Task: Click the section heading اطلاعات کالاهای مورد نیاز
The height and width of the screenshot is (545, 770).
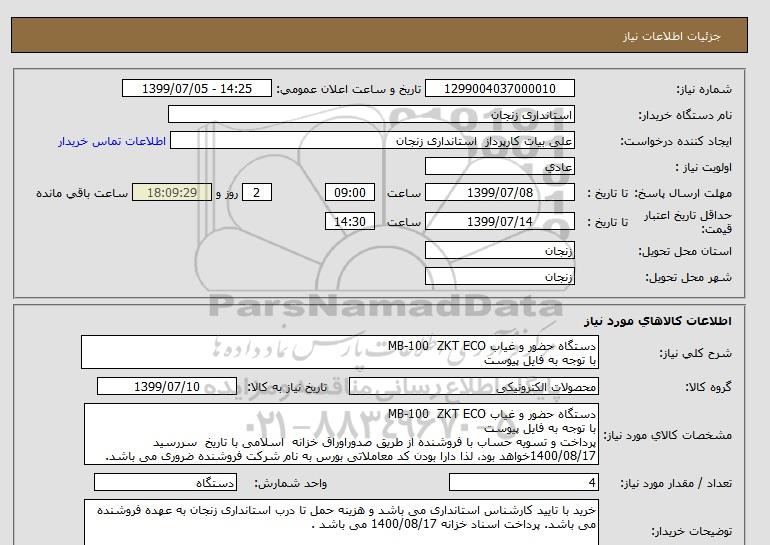Action: (x=658, y=321)
